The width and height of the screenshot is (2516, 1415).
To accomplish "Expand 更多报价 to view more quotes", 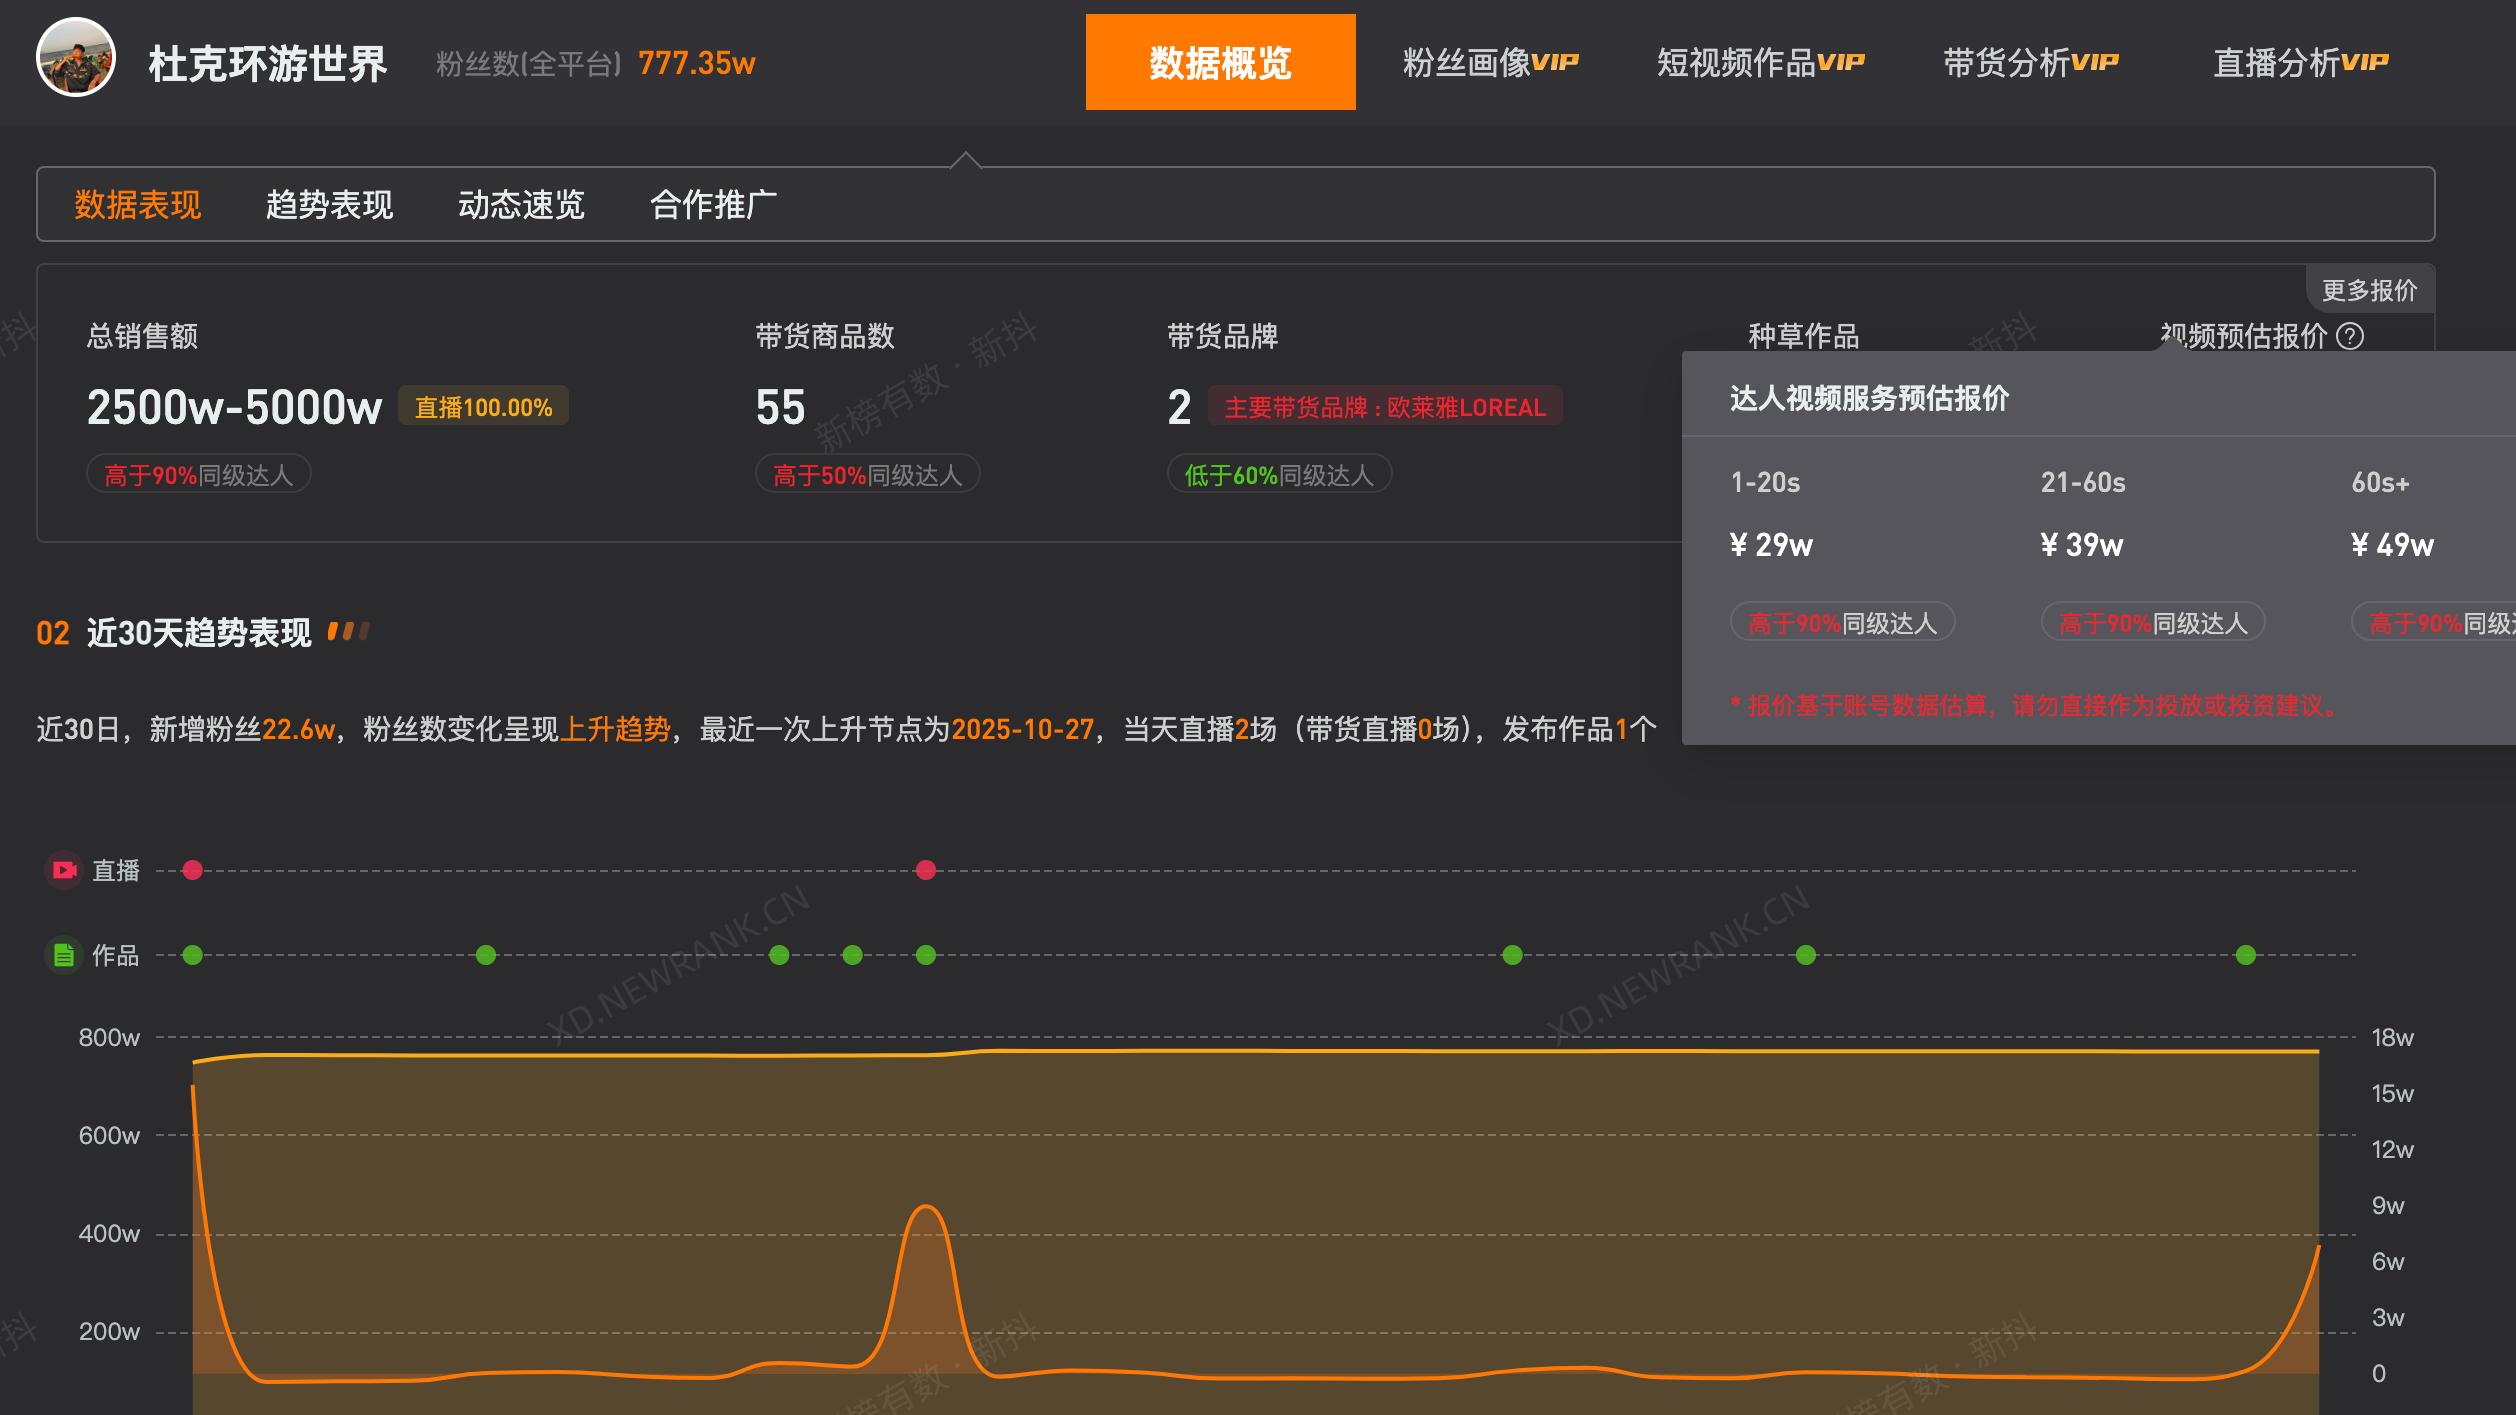I will 2371,290.
